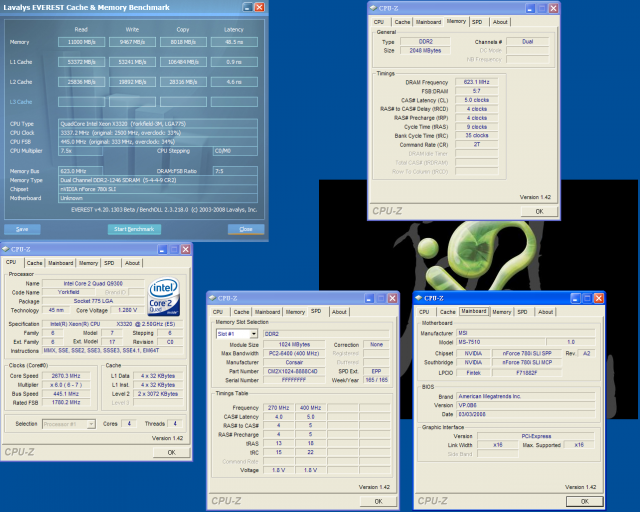
Task: Click the DRAM Frequency 623.1 MHz value
Action: pos(476,82)
